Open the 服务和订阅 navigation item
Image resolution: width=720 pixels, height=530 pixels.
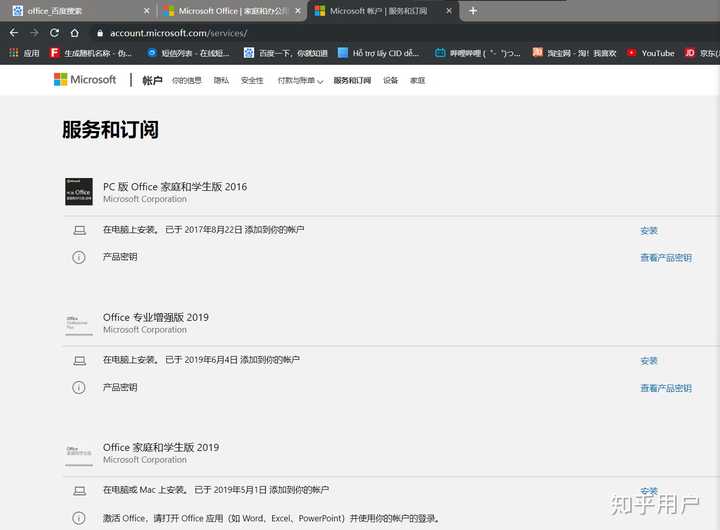tap(352, 80)
